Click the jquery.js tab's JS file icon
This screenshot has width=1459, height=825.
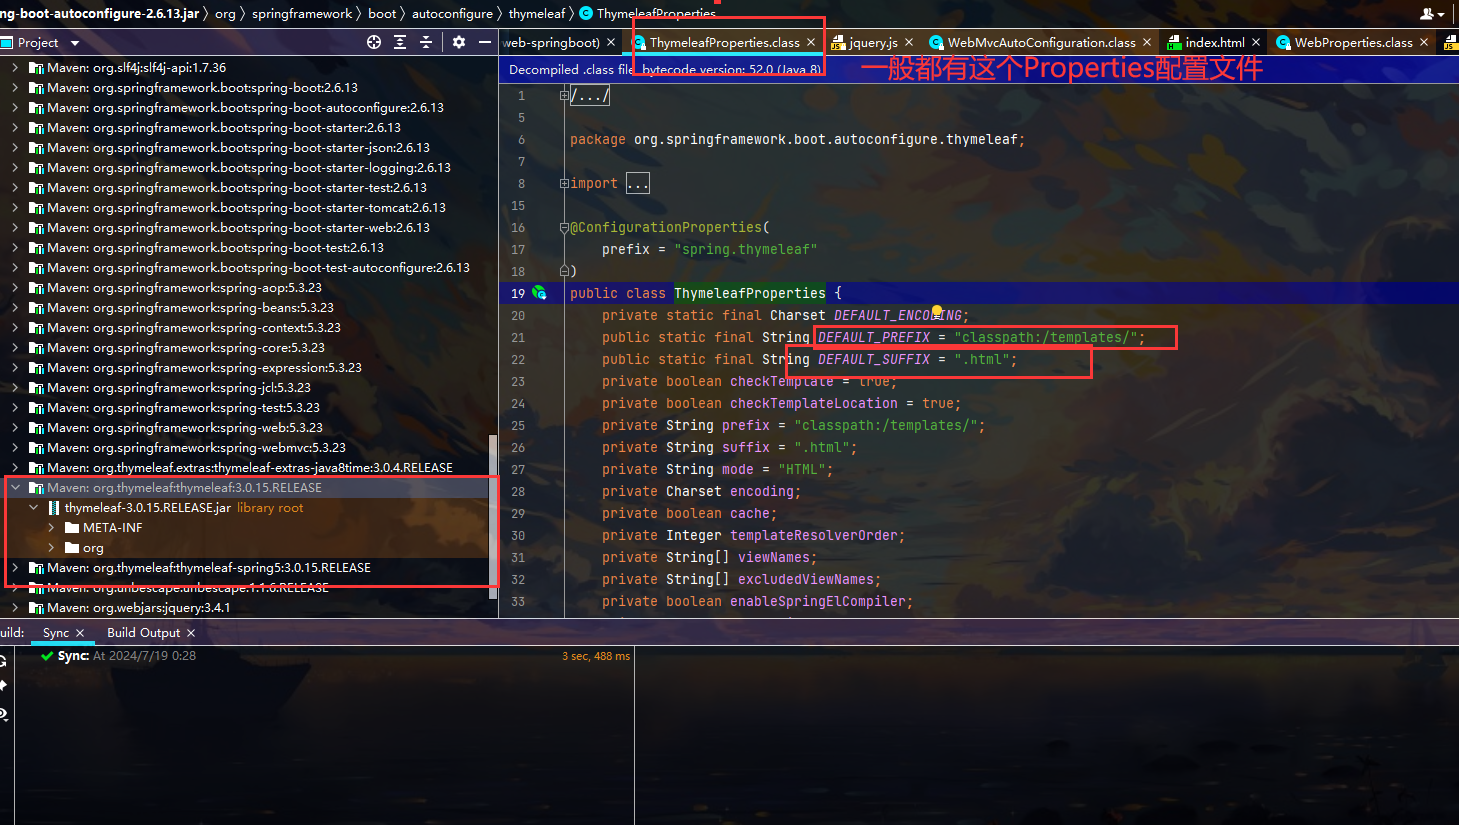(838, 42)
